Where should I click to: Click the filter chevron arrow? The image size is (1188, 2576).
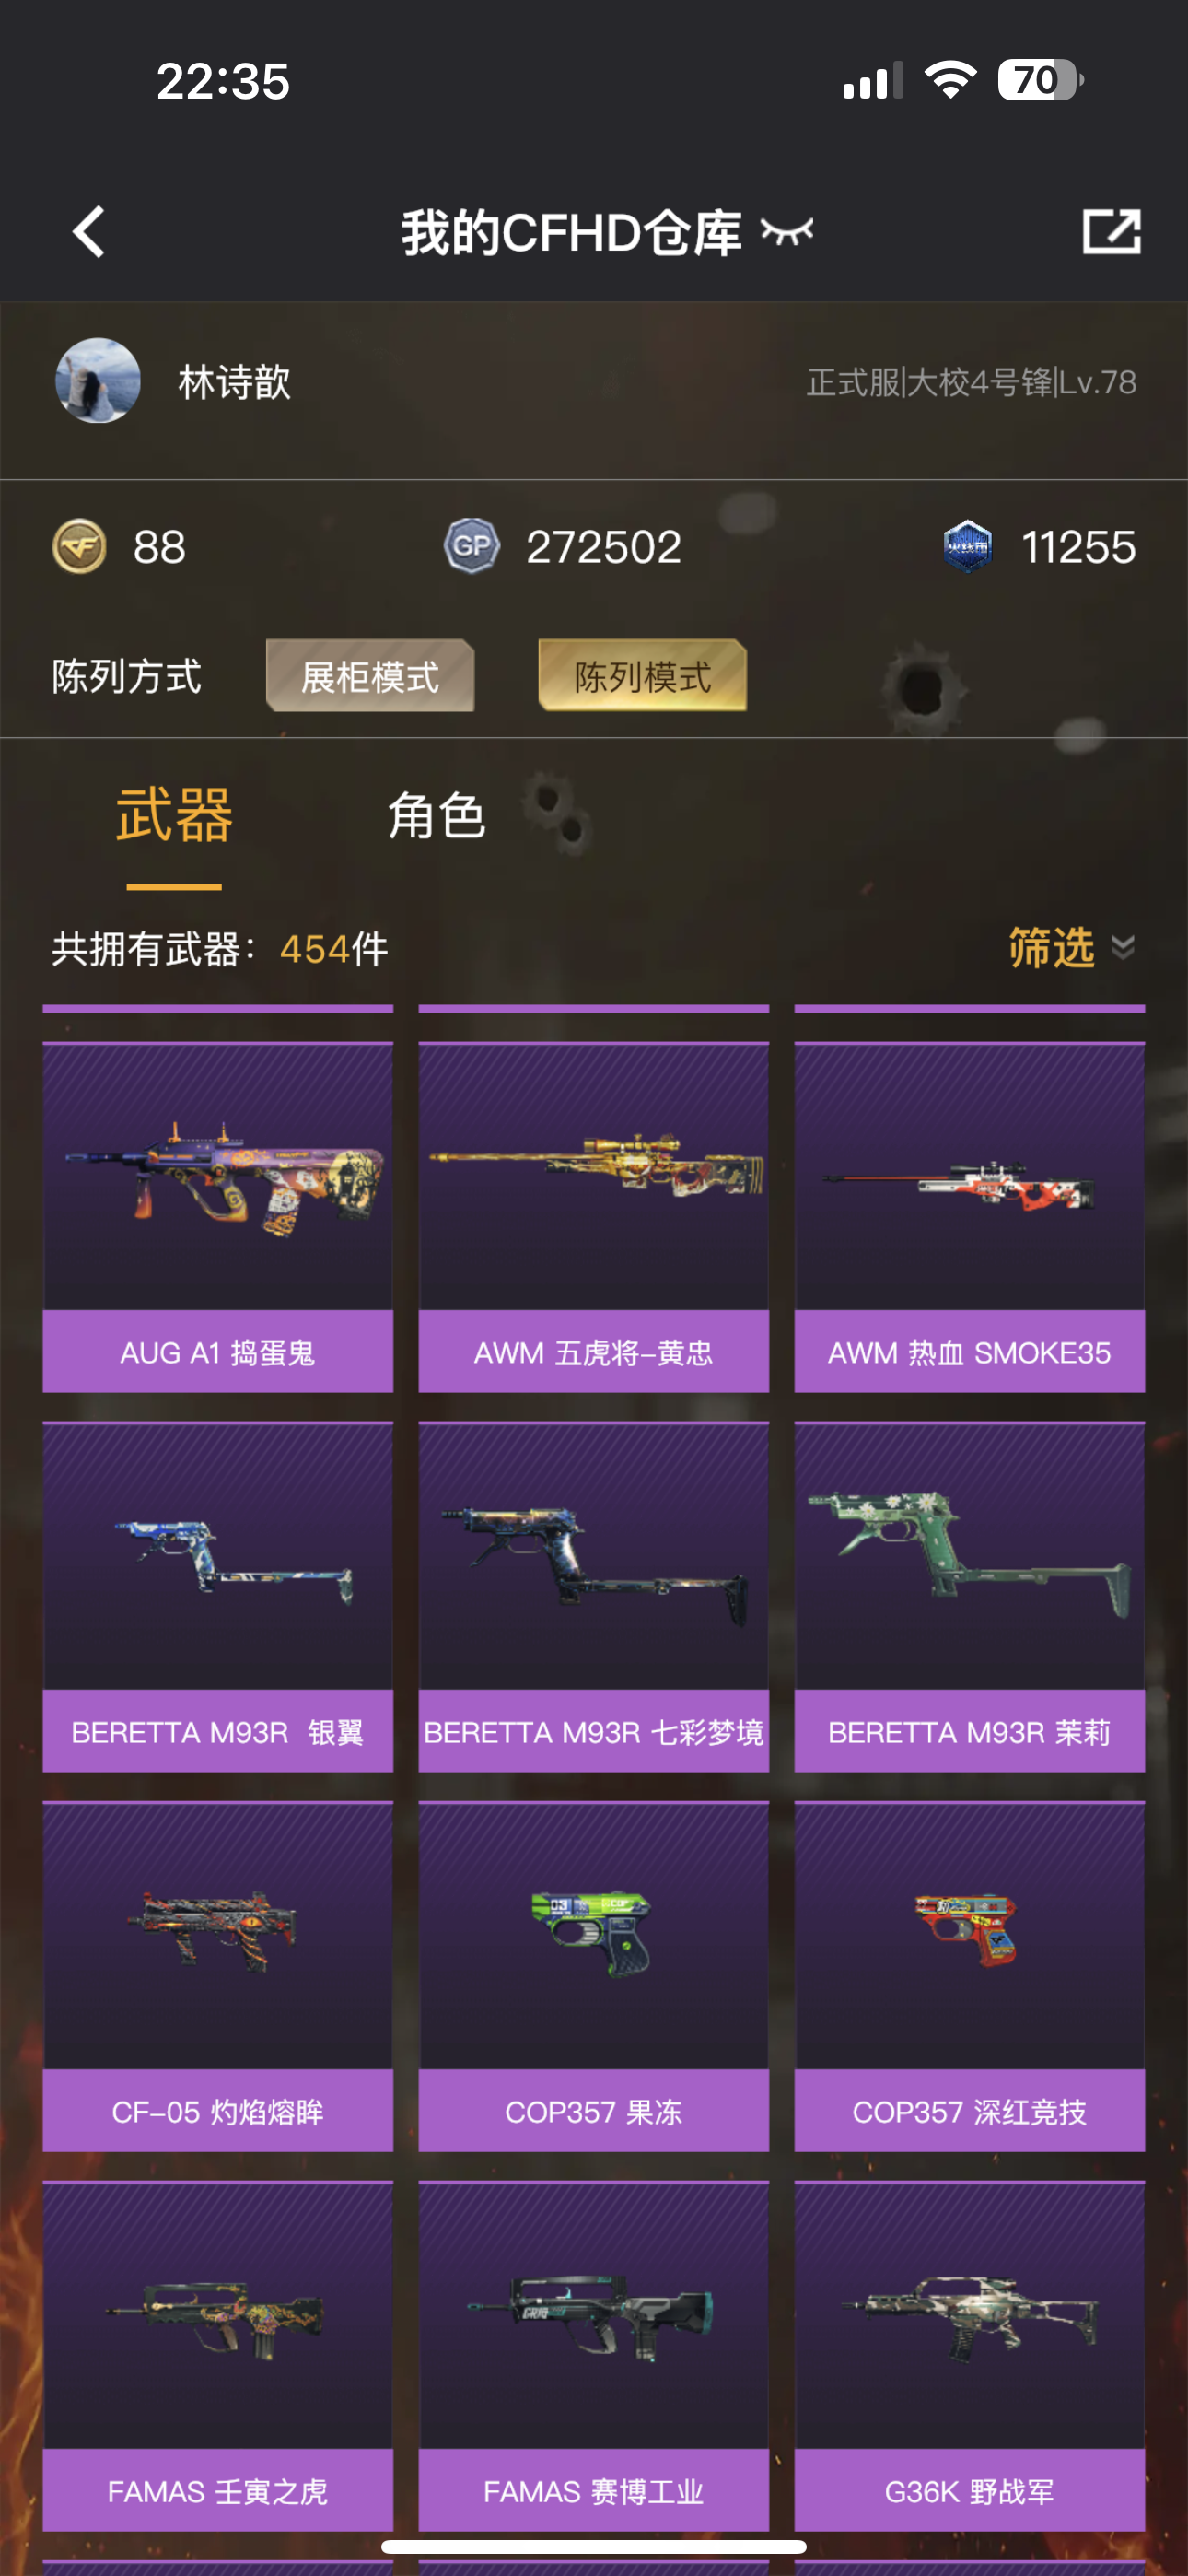pos(1123,947)
